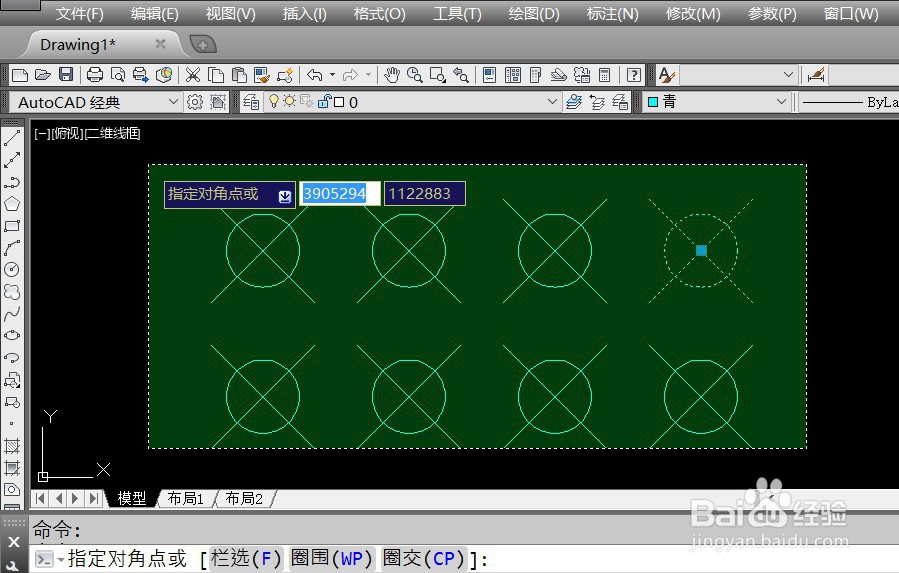Click the Publish icon
Screen dimensions: 899x573
[x=140, y=75]
